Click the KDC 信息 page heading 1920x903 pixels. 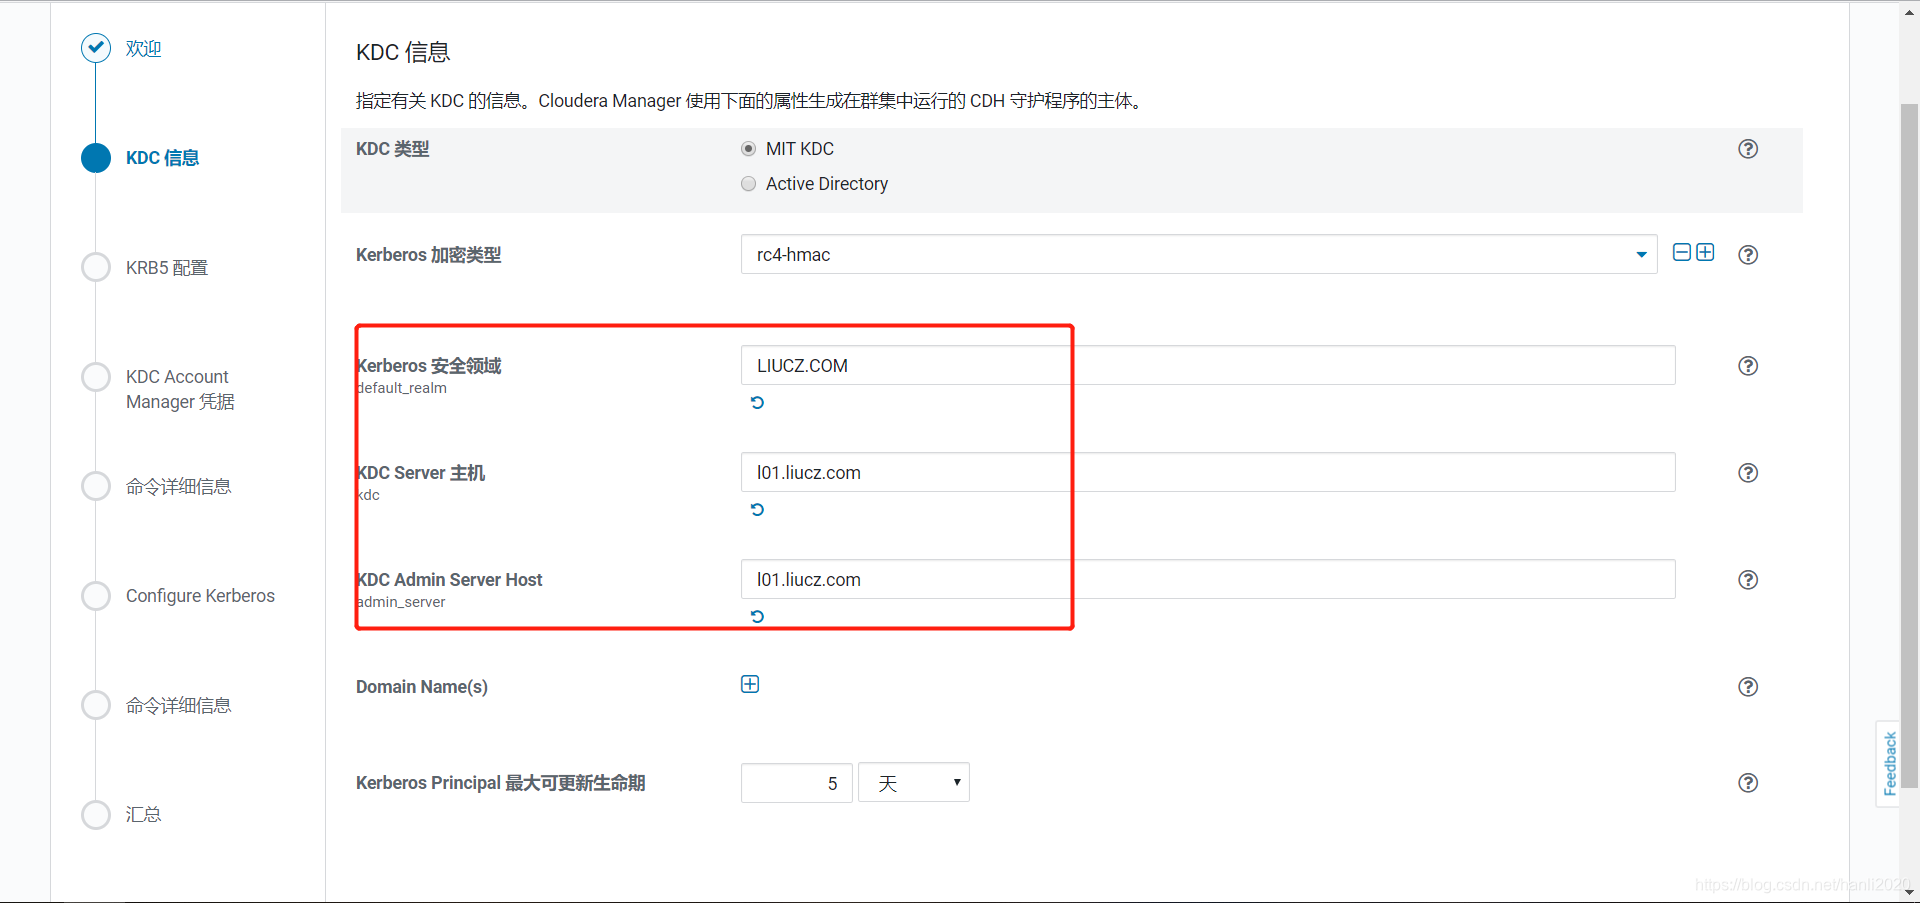coord(403,52)
